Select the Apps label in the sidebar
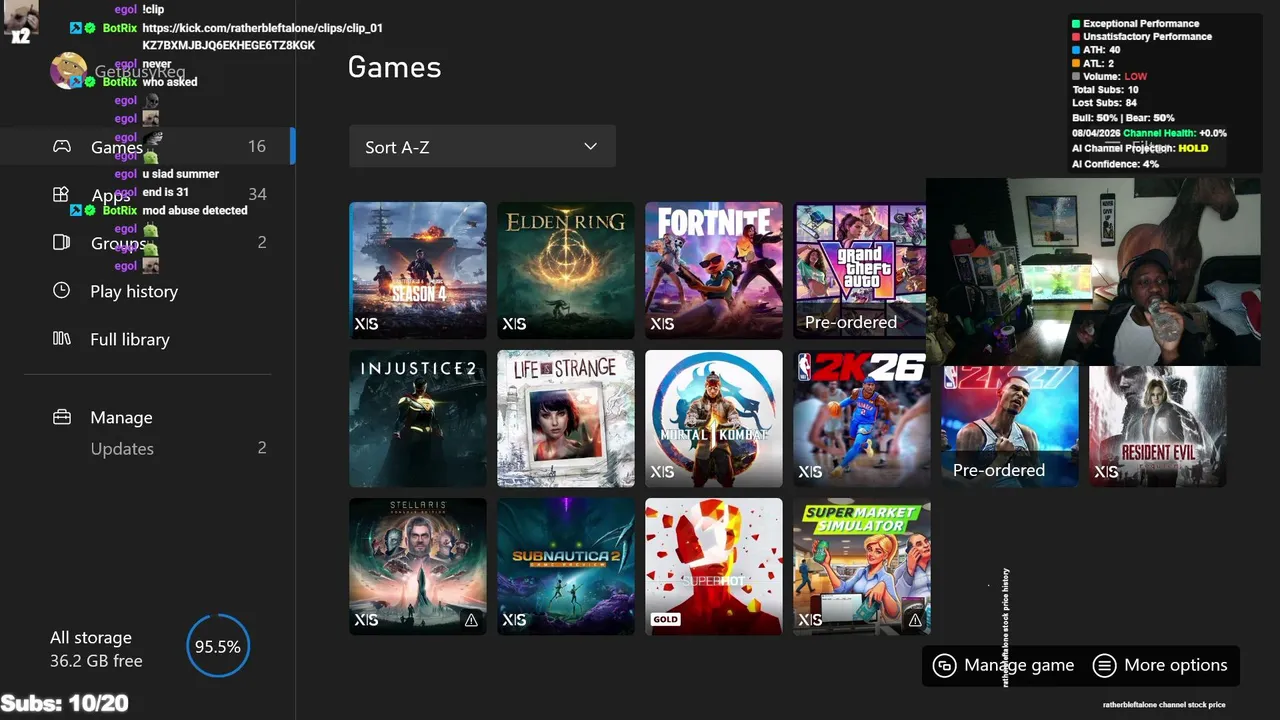The width and height of the screenshot is (1280, 720). [x=111, y=195]
